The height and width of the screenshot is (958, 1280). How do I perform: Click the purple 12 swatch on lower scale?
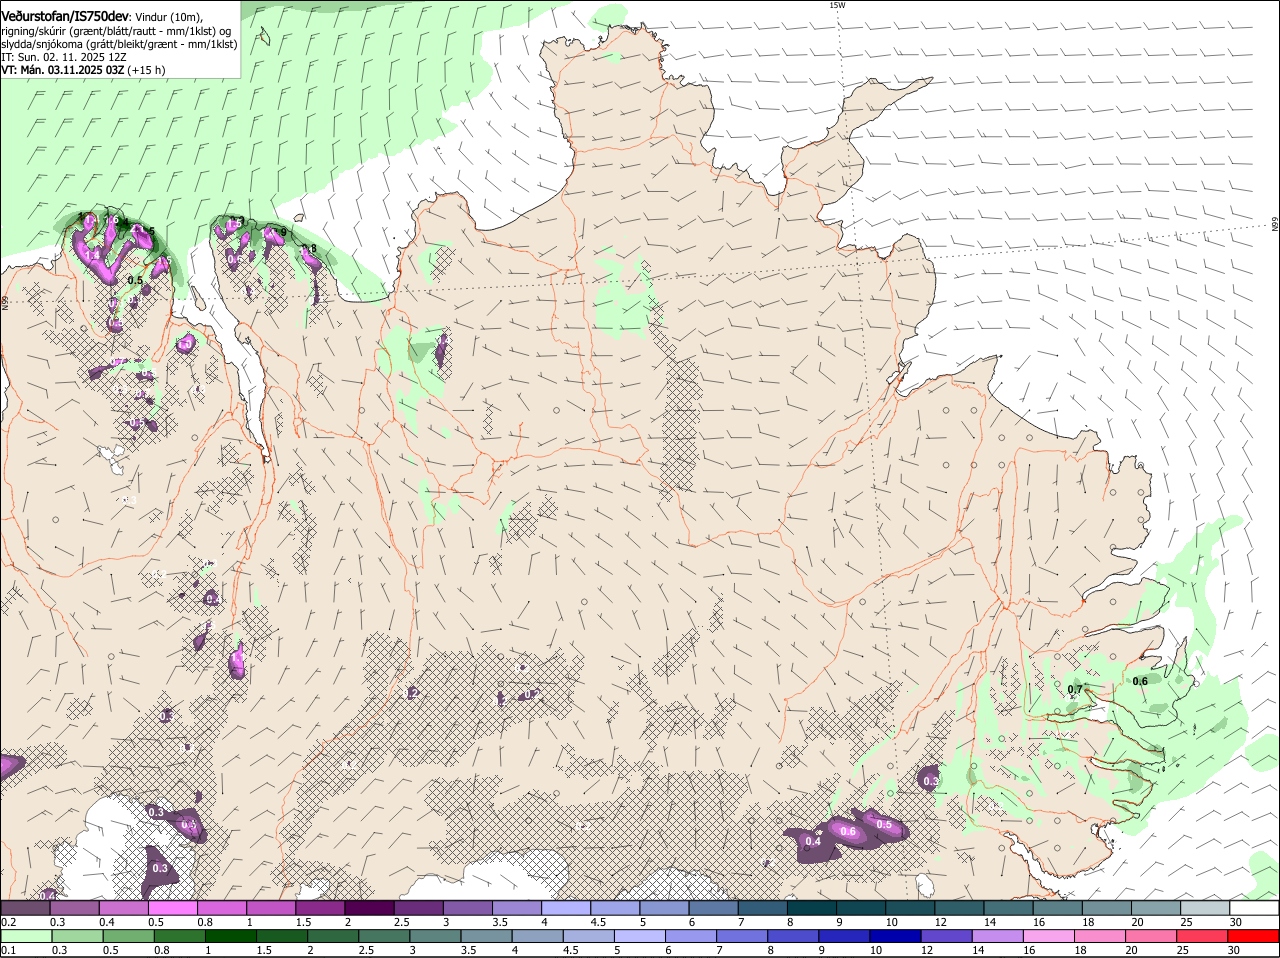[945, 937]
